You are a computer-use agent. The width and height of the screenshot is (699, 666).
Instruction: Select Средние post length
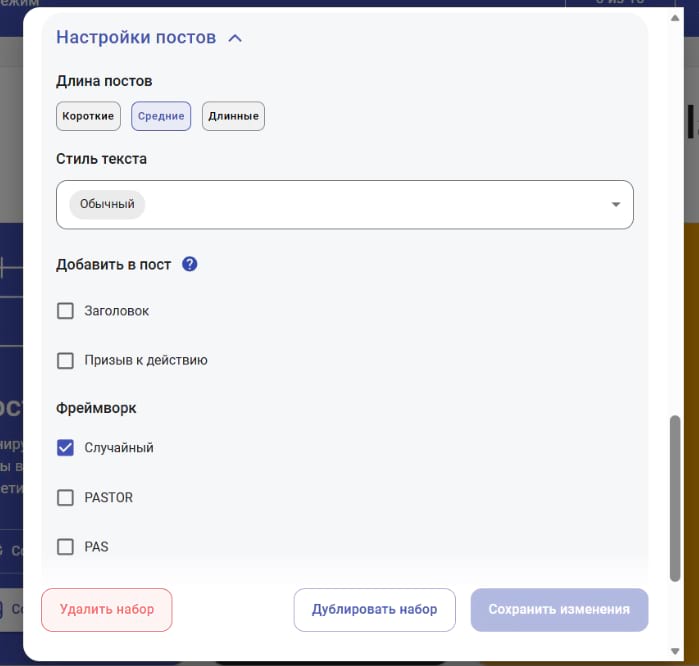161,116
